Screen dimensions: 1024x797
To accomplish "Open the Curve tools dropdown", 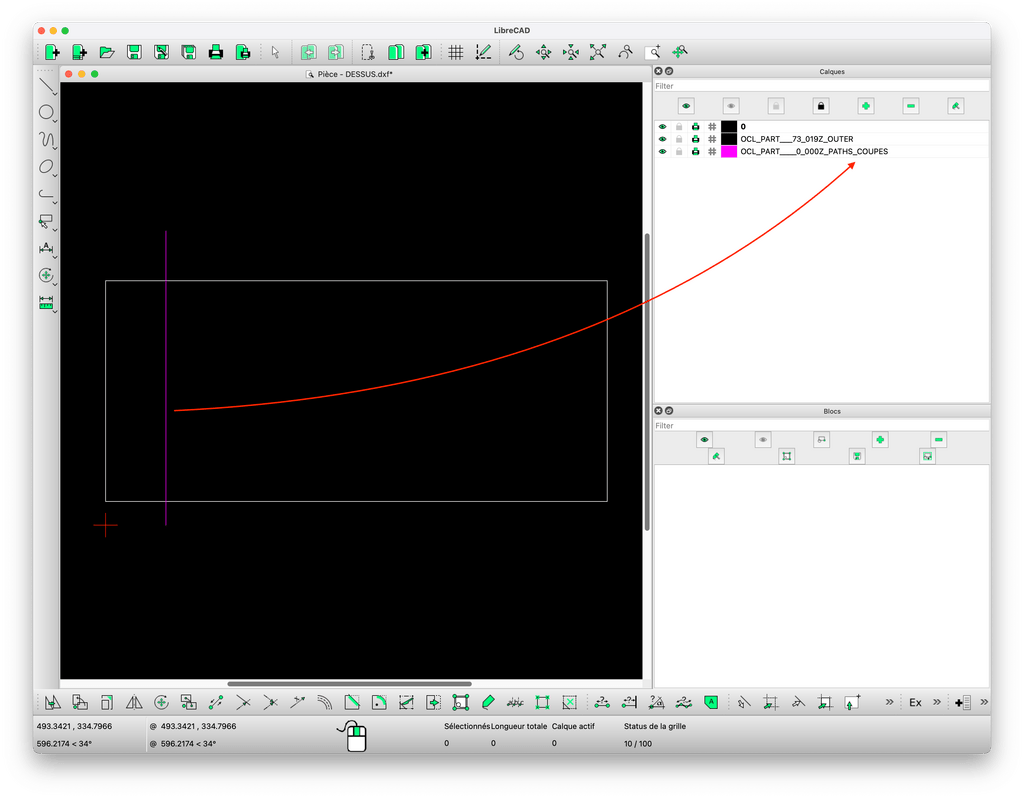I will coord(47,140).
